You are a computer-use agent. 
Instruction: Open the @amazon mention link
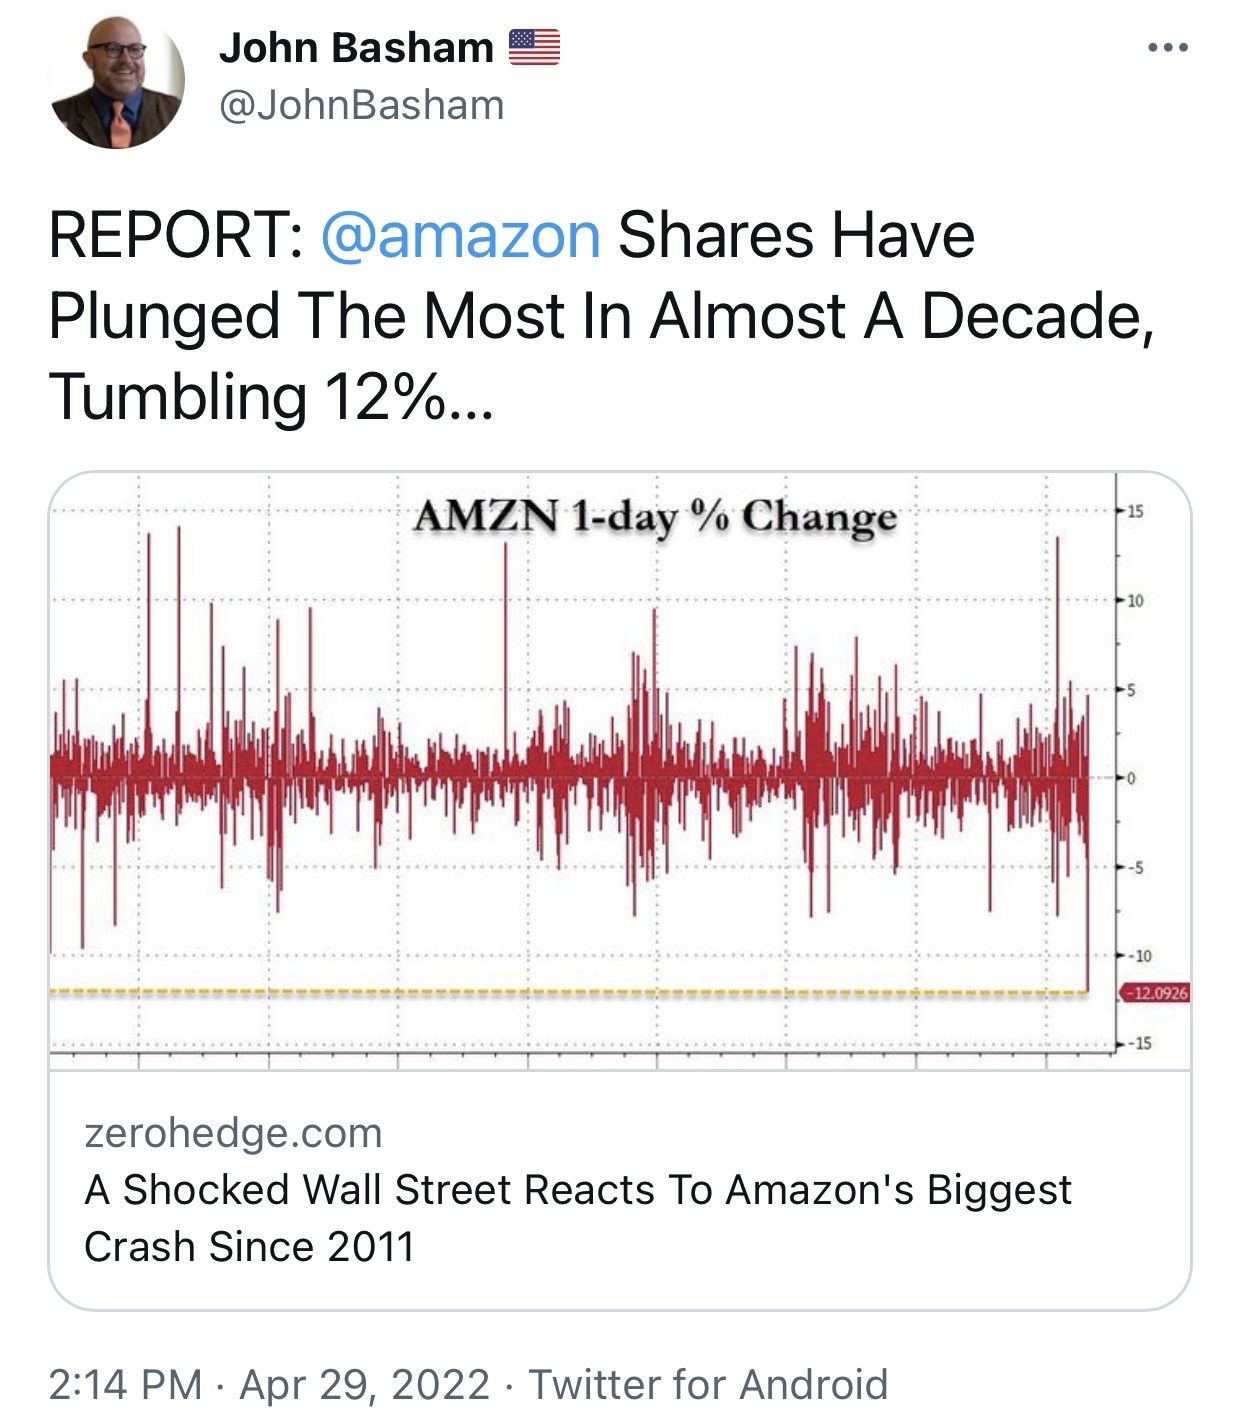(x=461, y=235)
